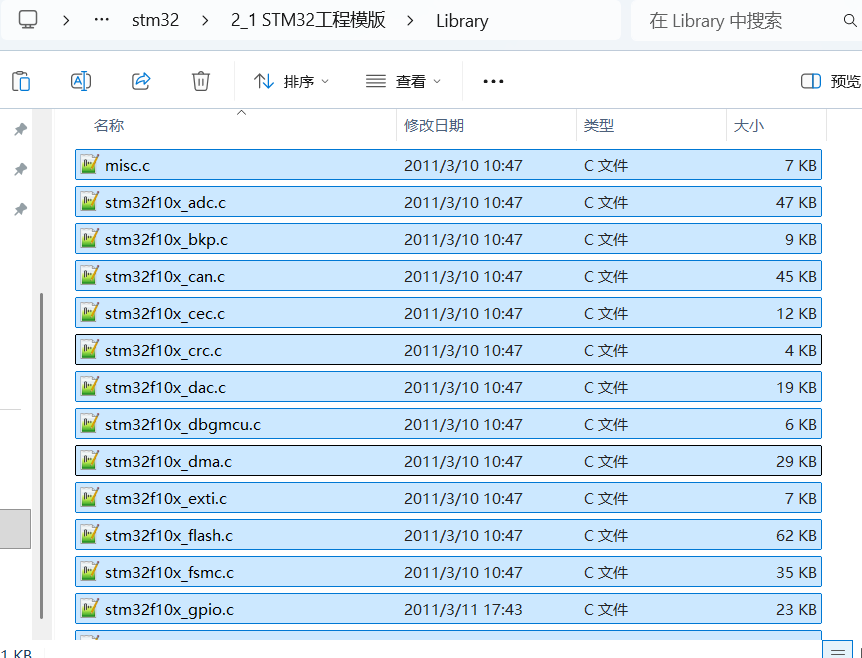
Task: Click the date cell of stm32f10x_cec.c
Action: (x=463, y=313)
